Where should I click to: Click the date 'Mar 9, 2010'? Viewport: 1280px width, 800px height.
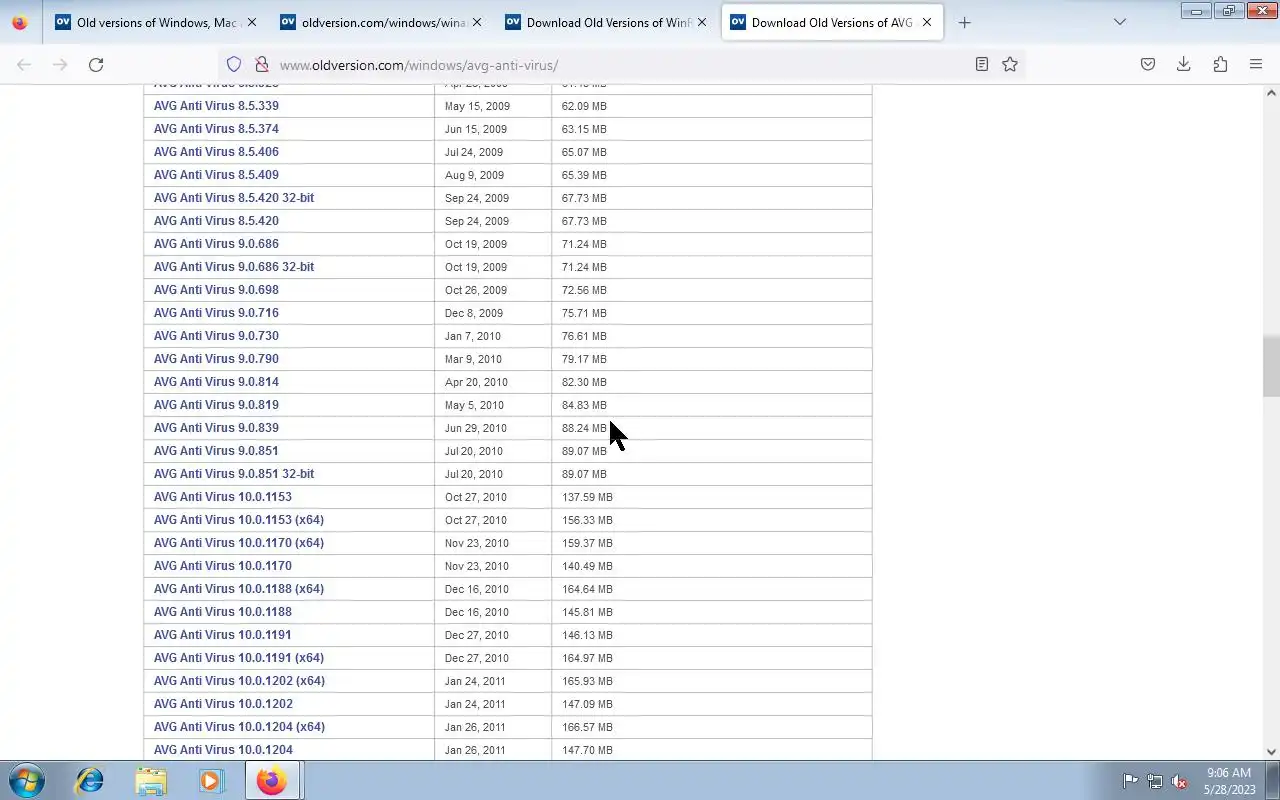pyautogui.click(x=473, y=359)
